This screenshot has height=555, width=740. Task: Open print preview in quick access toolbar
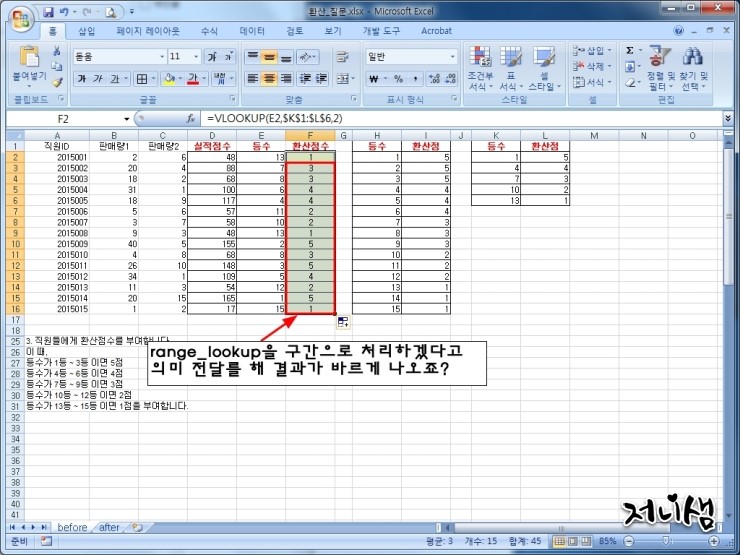111,12
